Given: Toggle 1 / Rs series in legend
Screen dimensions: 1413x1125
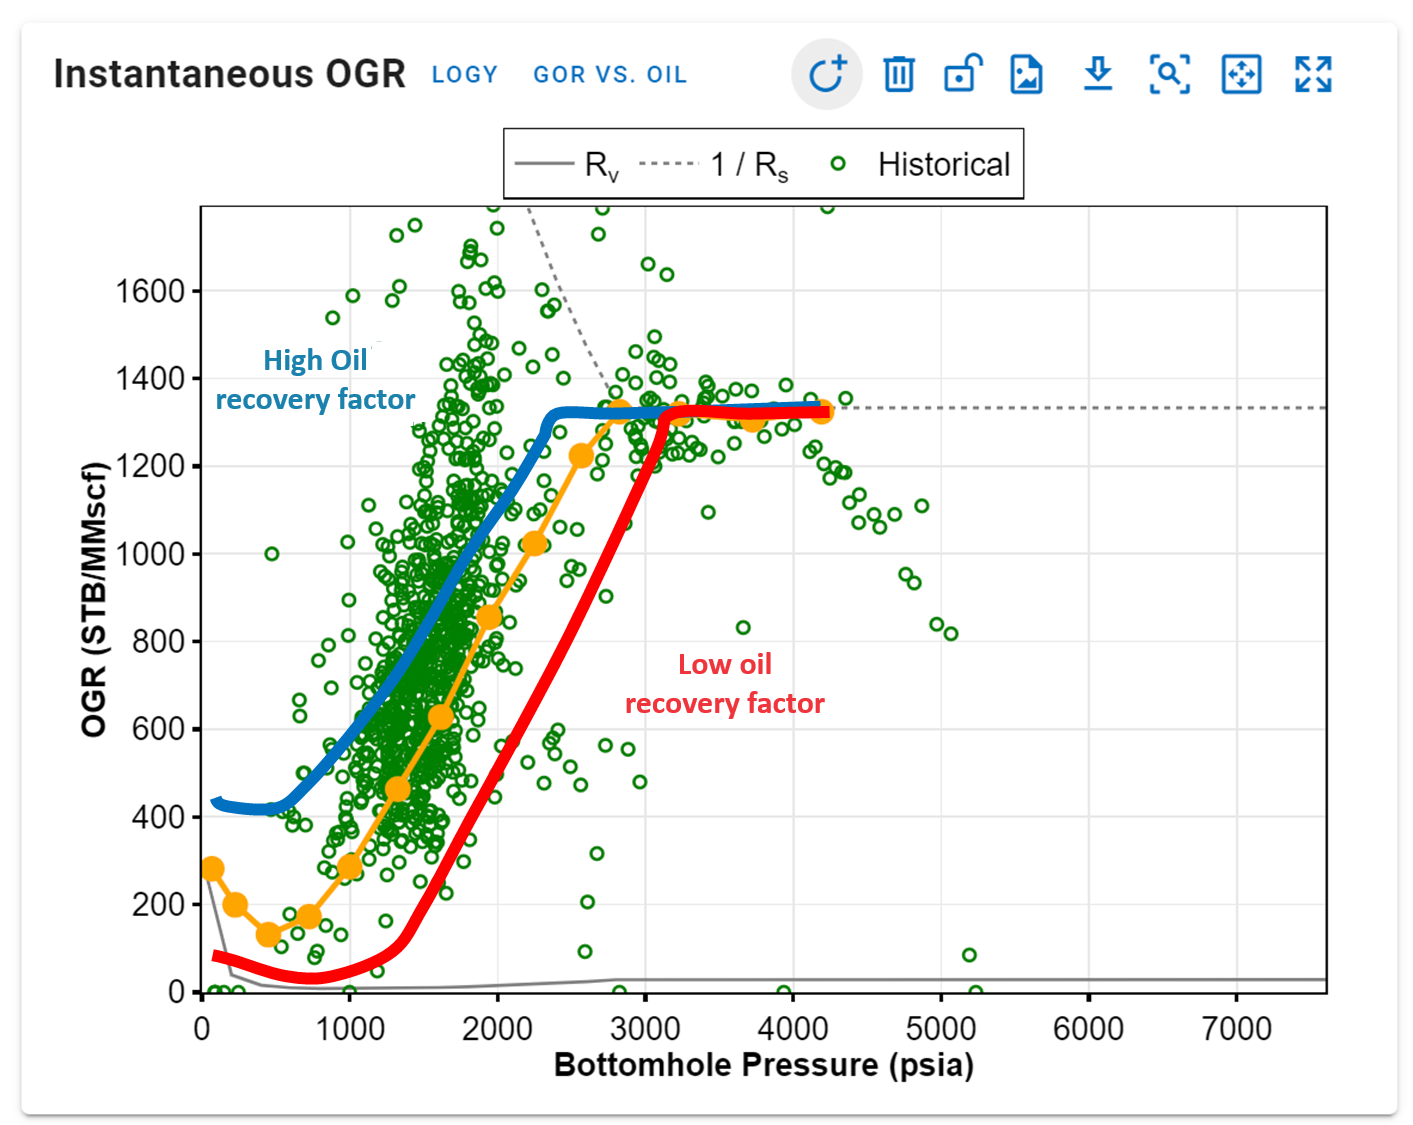Looking at the screenshot, I should pos(714,164).
